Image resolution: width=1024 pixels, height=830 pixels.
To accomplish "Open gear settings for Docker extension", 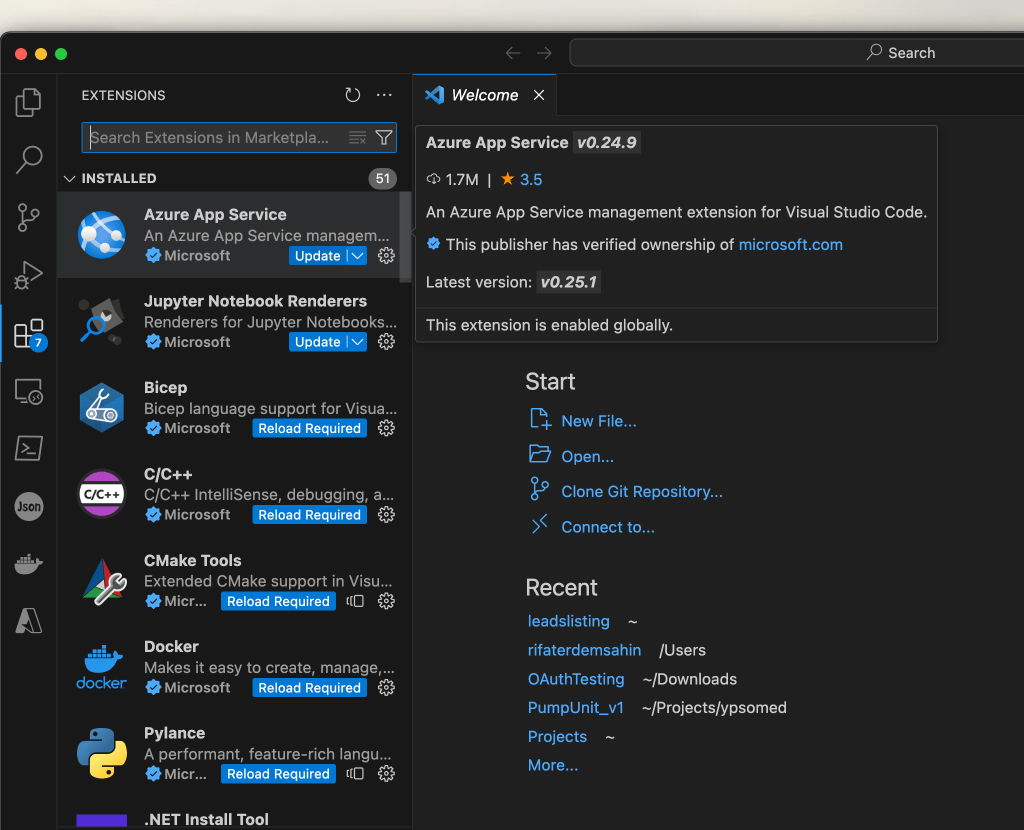I will click(386, 688).
